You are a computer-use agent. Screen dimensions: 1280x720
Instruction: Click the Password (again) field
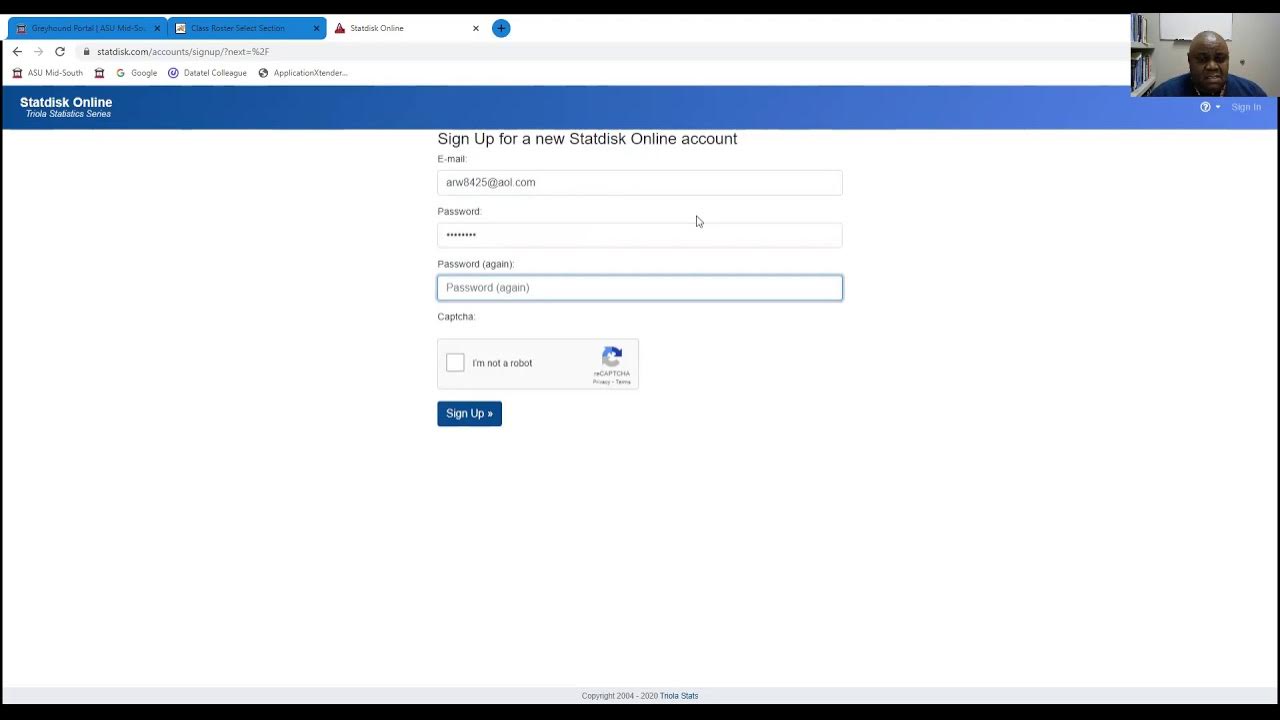click(x=640, y=288)
